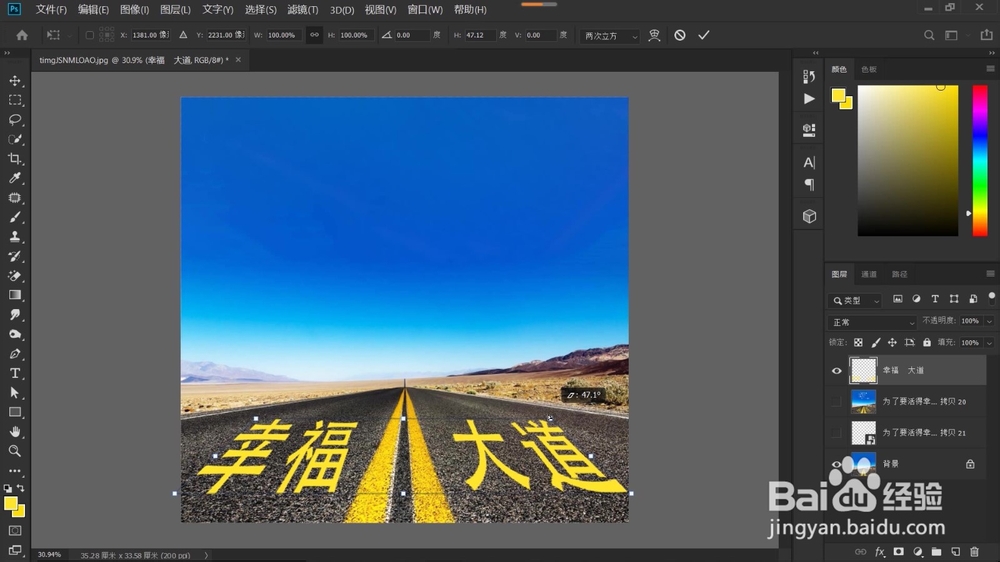Click the rotation angle input field

pyautogui.click(x=411, y=35)
